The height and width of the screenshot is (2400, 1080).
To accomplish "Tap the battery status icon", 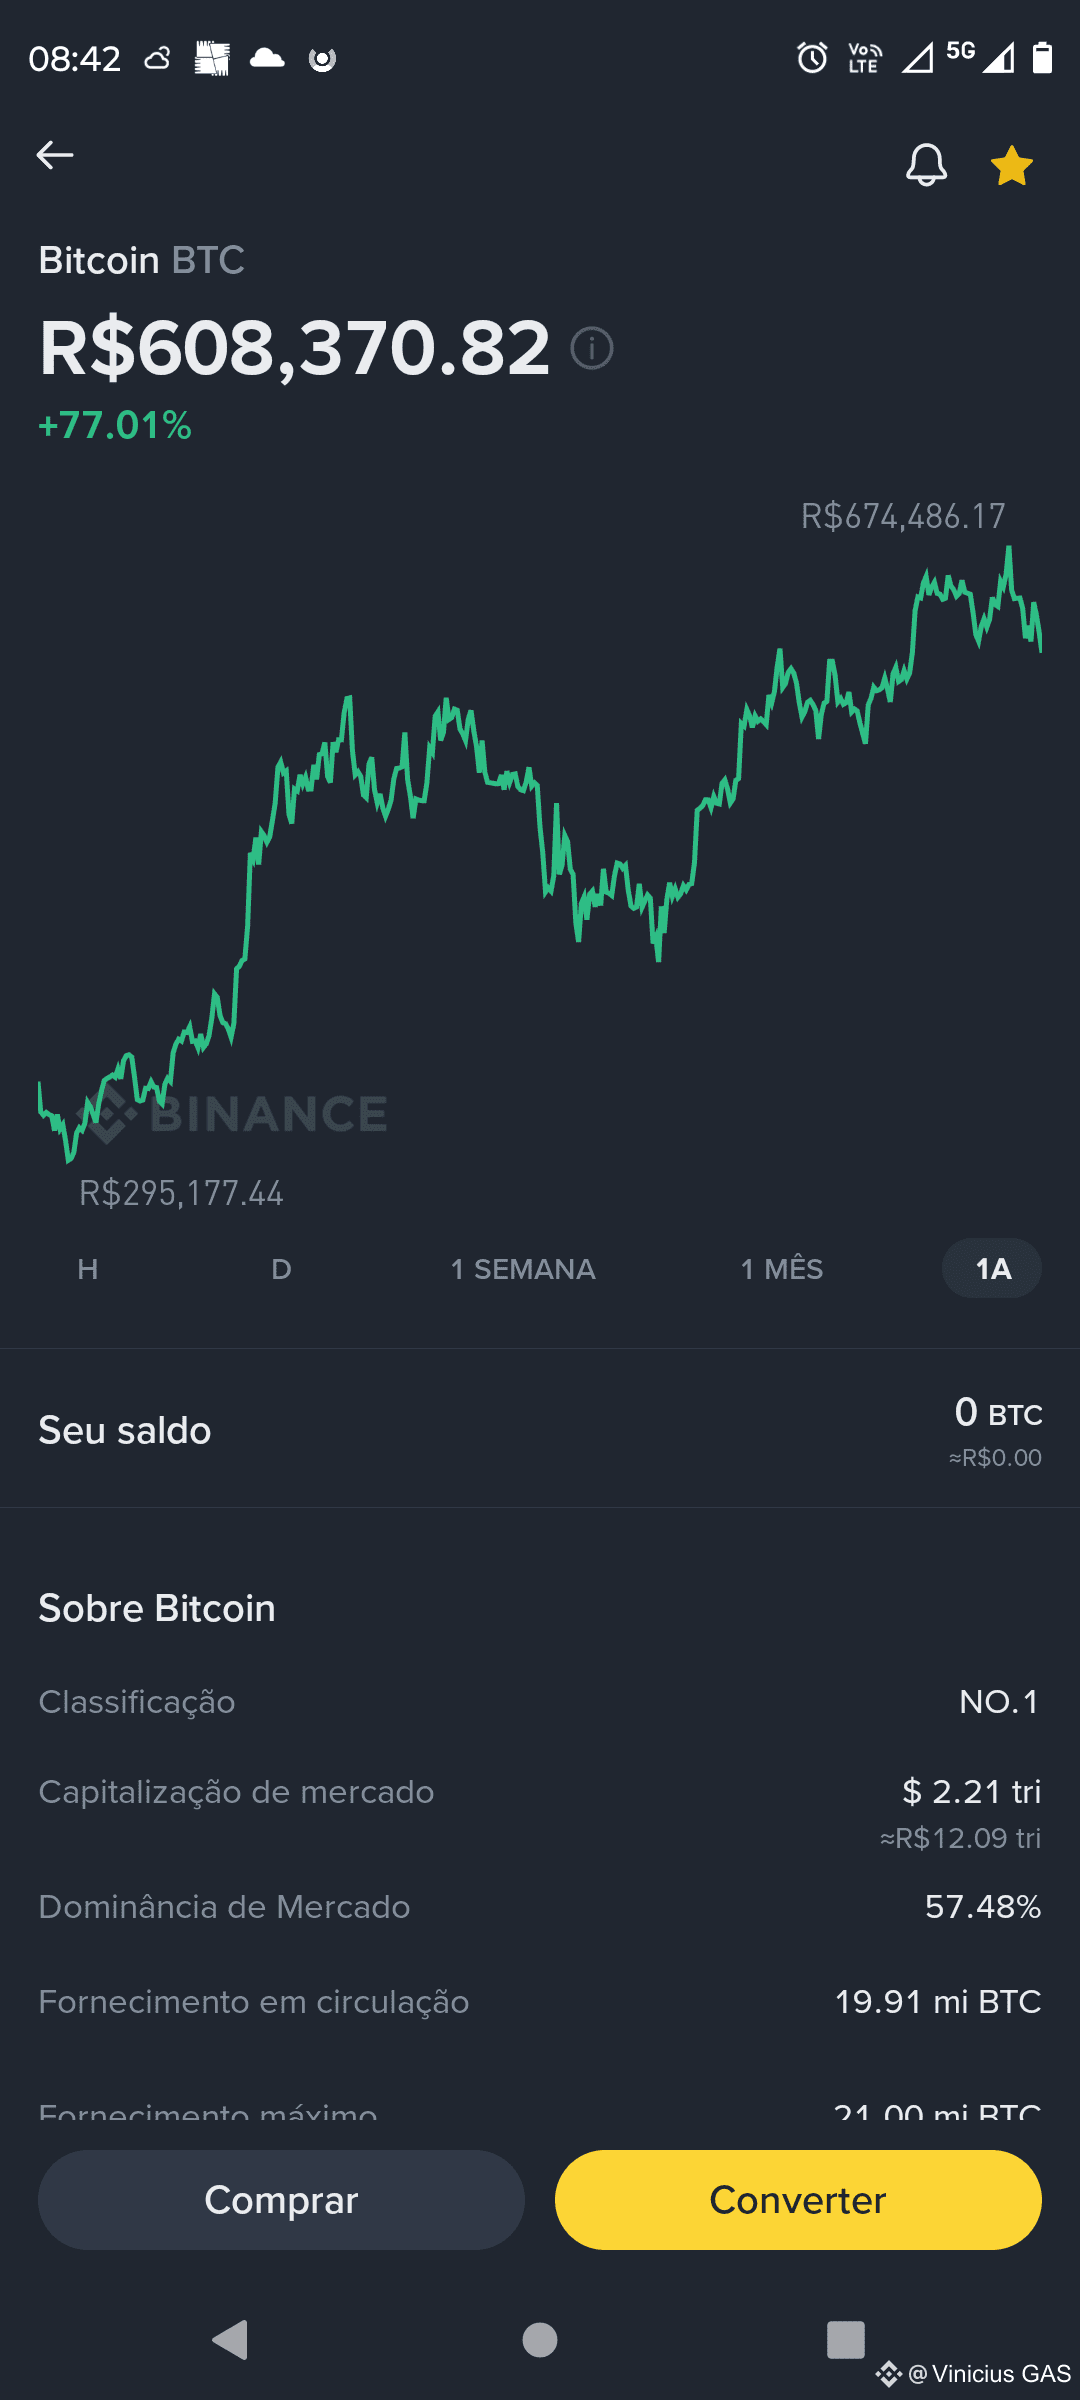I will coord(1042,58).
